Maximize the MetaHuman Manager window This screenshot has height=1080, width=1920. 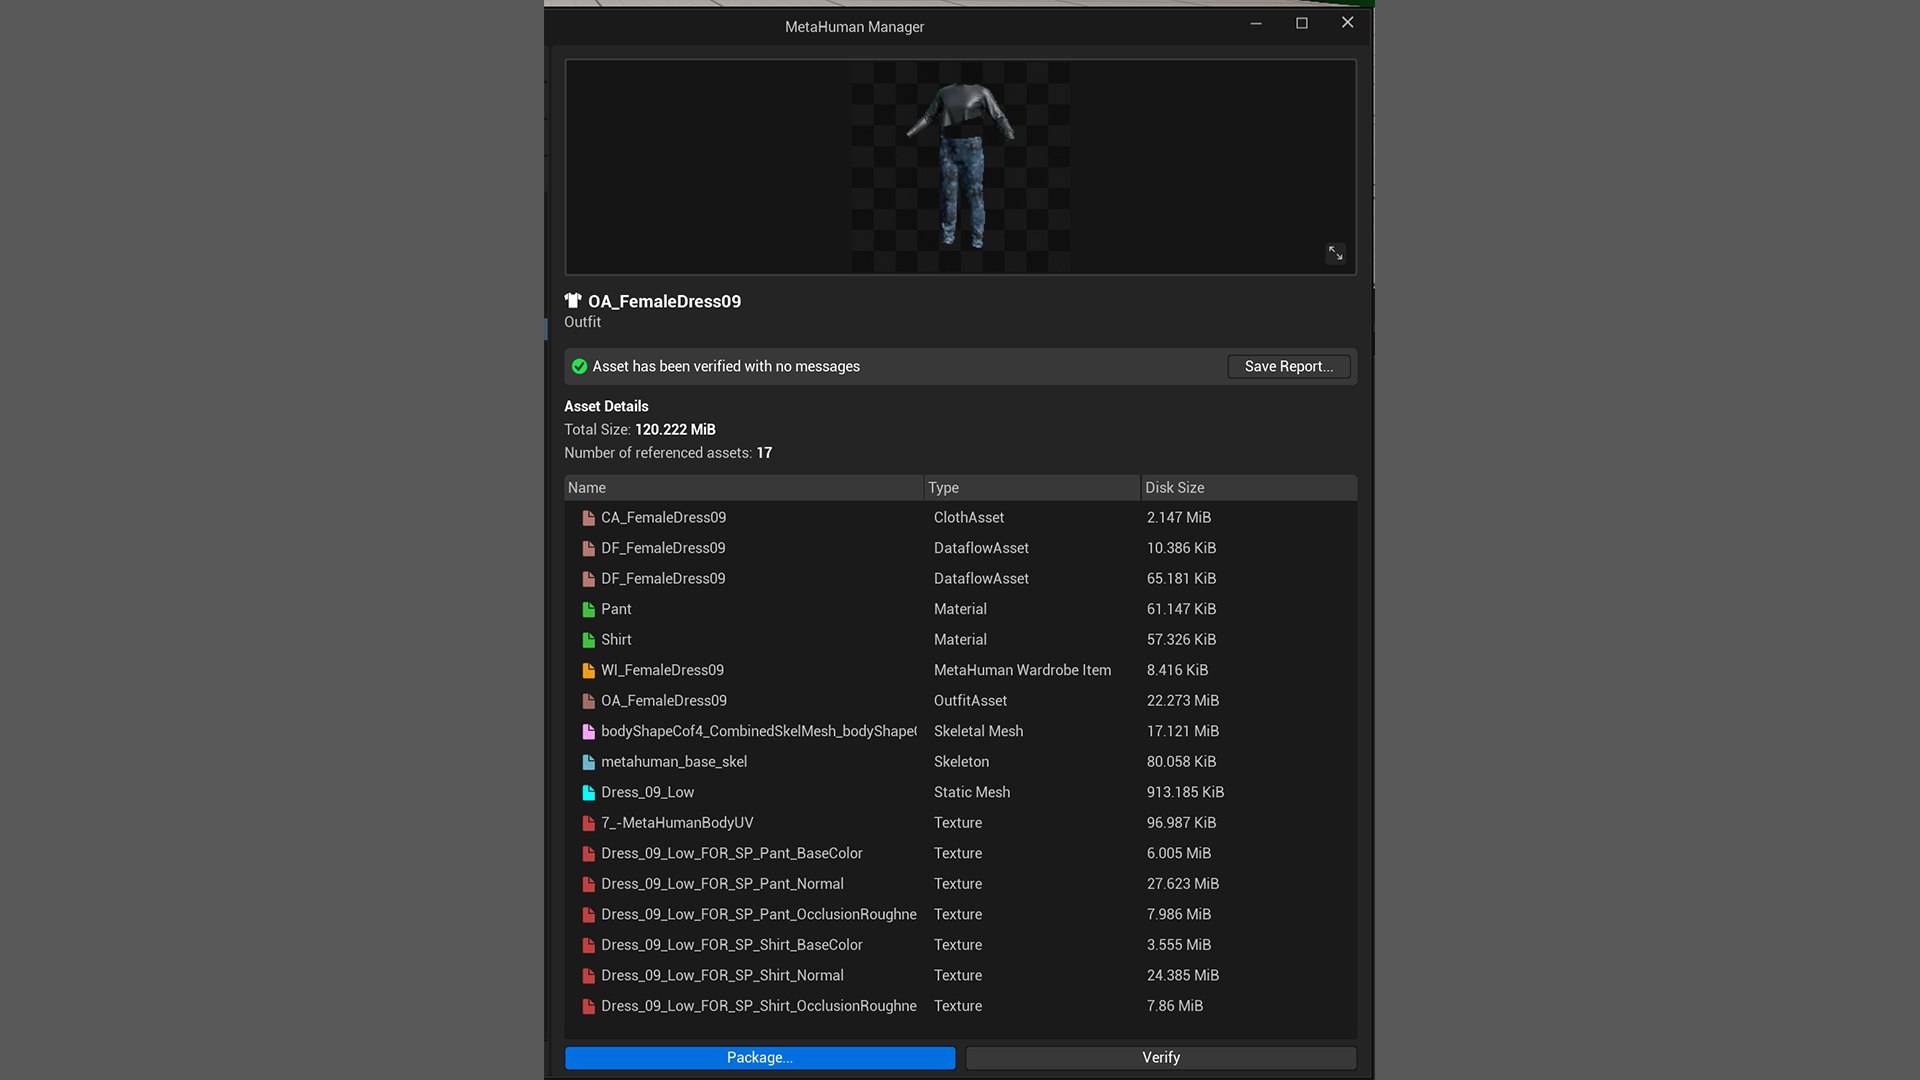click(1302, 23)
